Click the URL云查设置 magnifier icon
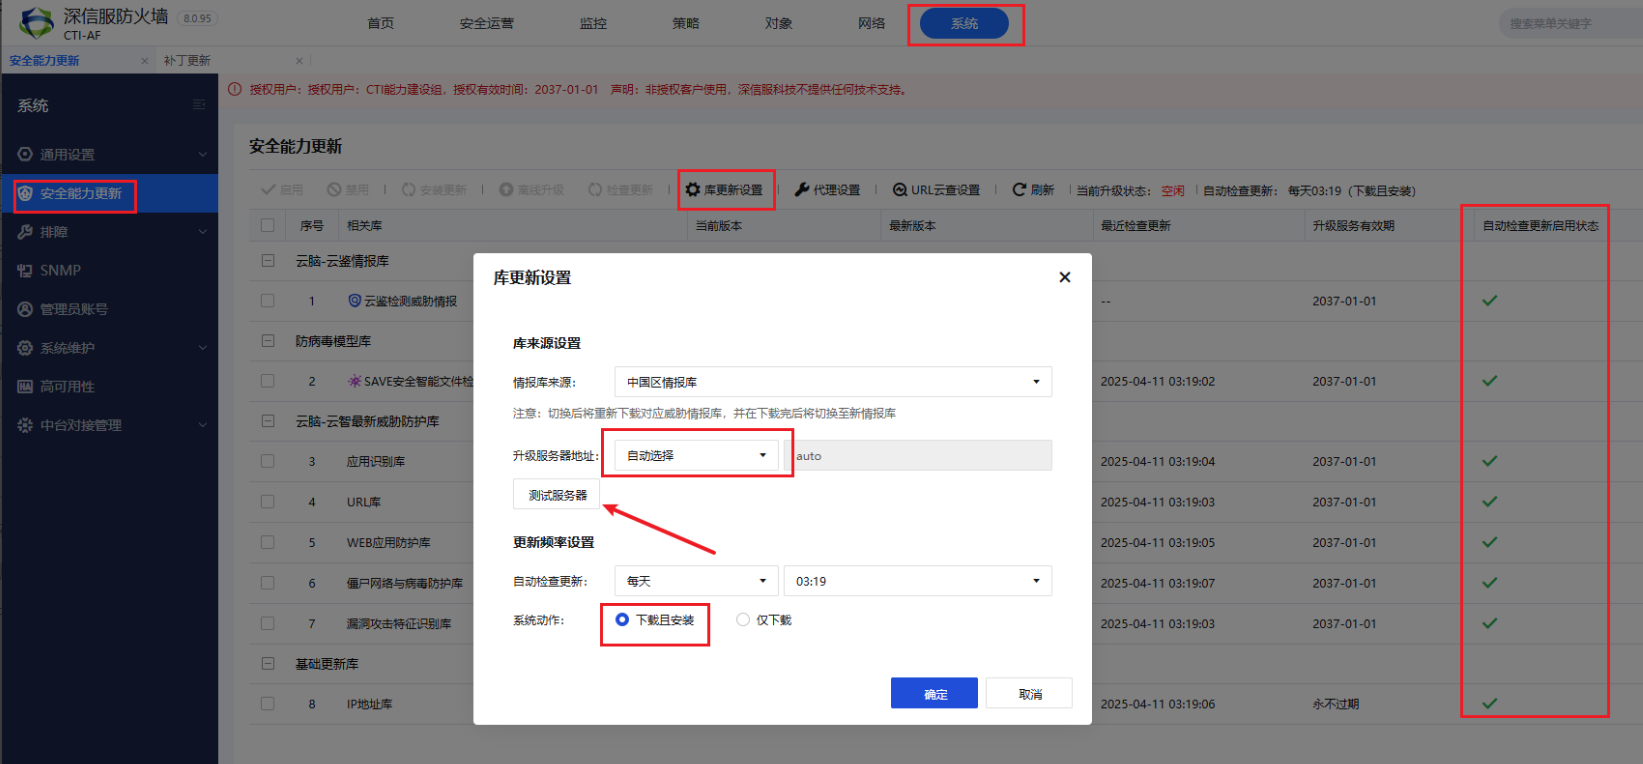 pyautogui.click(x=900, y=190)
